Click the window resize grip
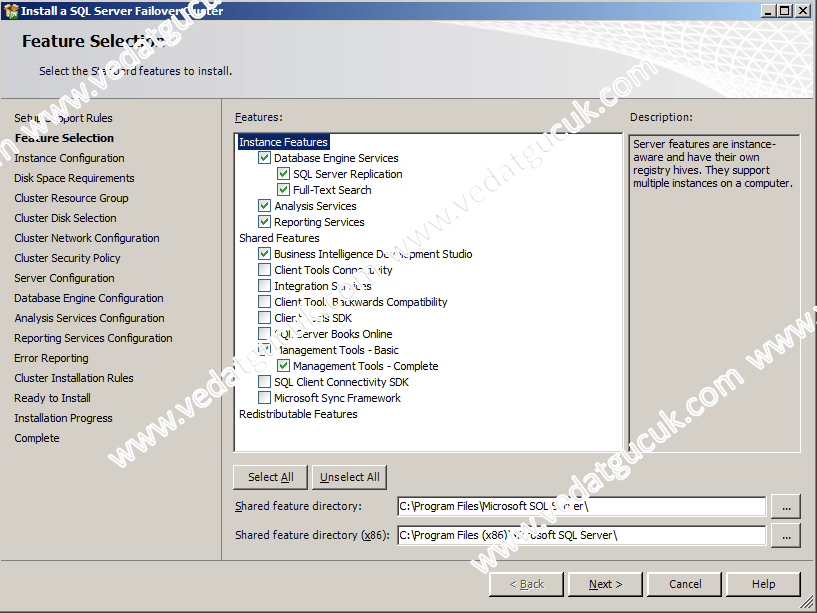 click(807, 604)
